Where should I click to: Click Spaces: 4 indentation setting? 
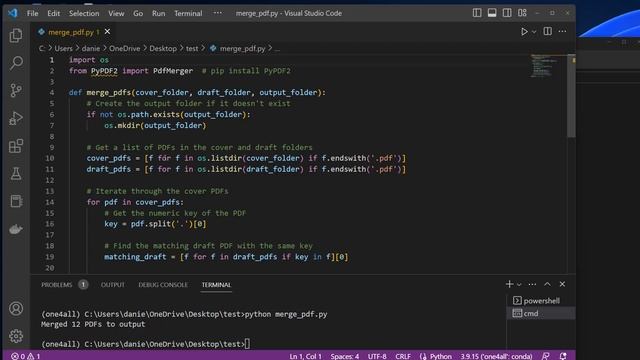[x=344, y=356]
